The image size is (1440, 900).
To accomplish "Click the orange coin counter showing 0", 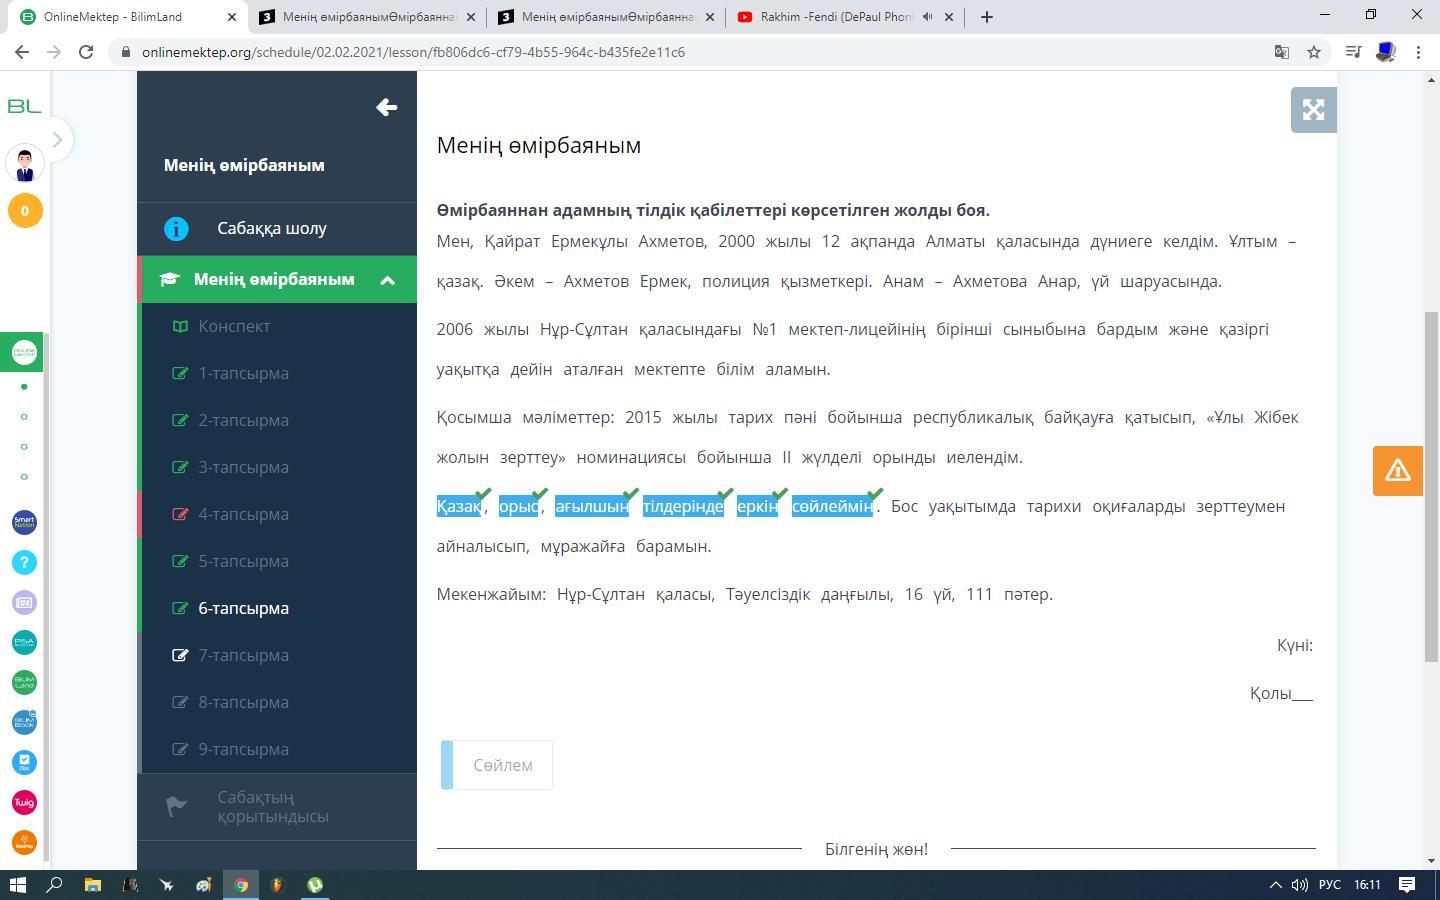I will 25,211.
